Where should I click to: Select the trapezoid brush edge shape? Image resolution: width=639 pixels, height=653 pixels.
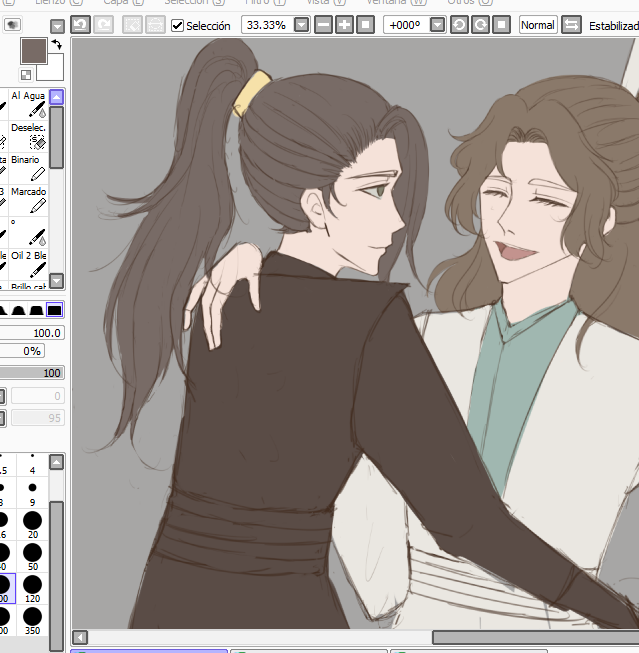click(x=37, y=310)
